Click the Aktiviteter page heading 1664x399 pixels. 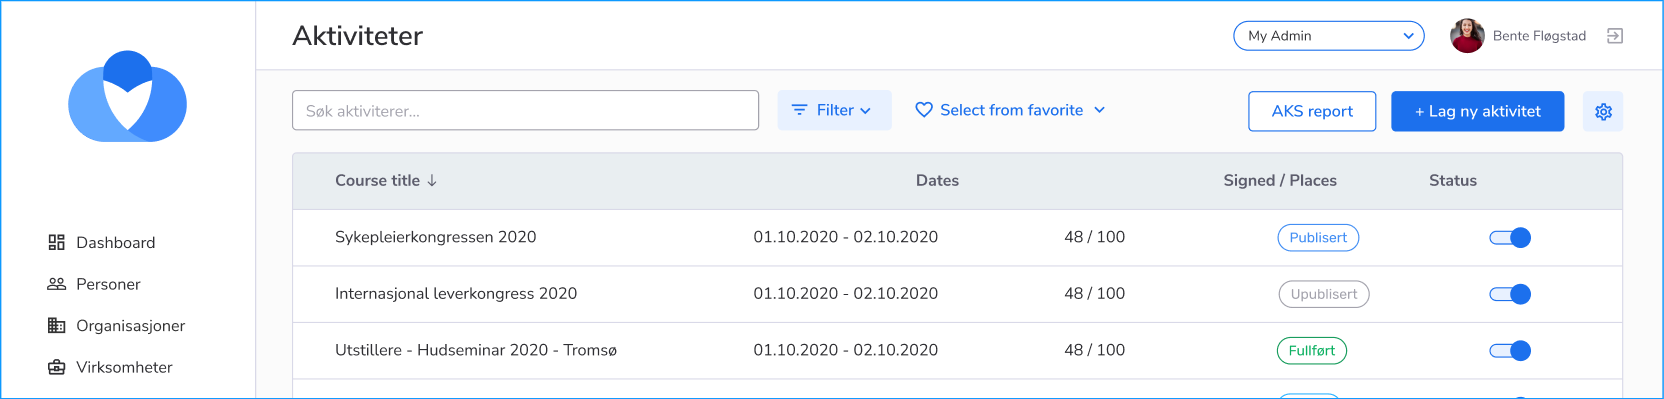357,36
